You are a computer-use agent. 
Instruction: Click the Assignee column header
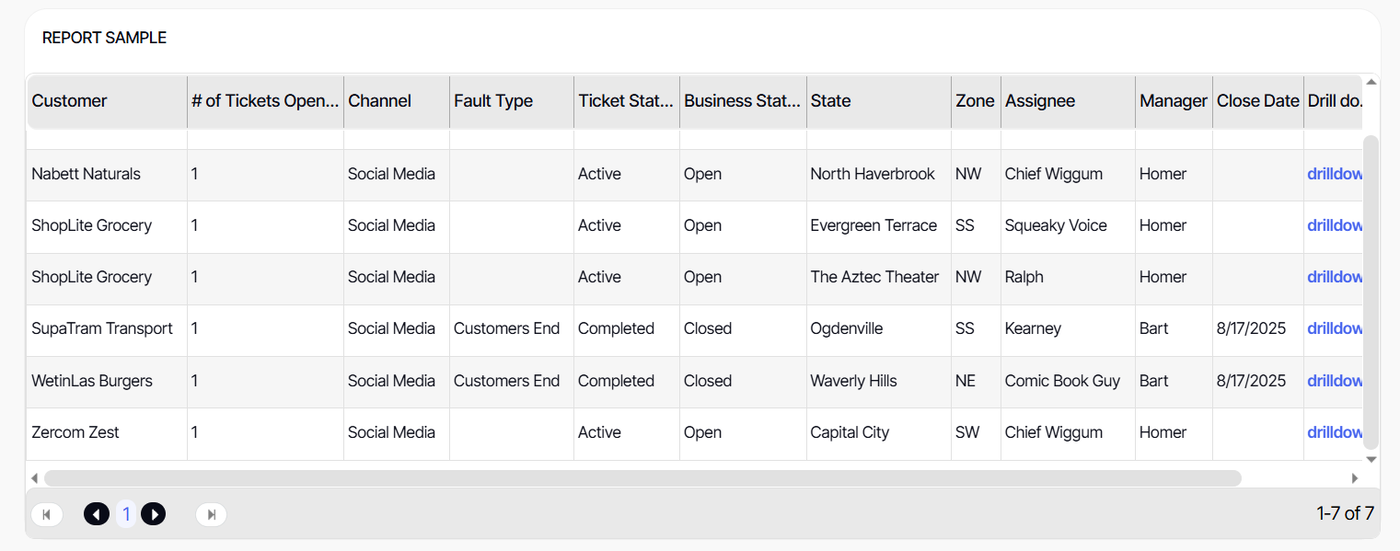pyautogui.click(x=1040, y=101)
